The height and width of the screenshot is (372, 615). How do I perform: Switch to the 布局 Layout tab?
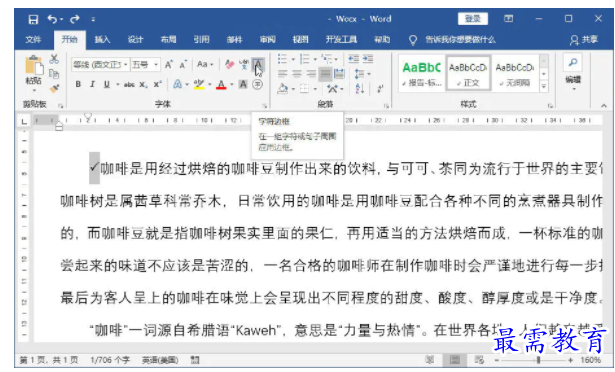pyautogui.click(x=168, y=40)
